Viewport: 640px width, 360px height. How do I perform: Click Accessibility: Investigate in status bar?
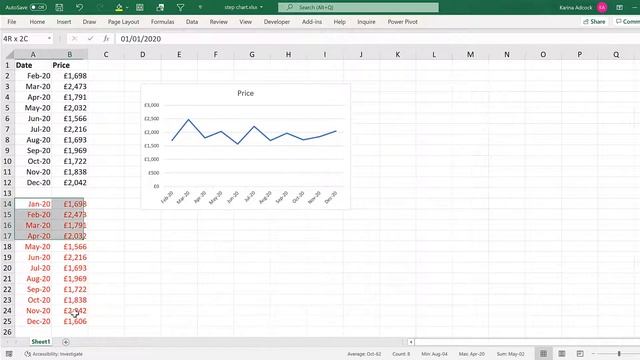(x=53, y=354)
